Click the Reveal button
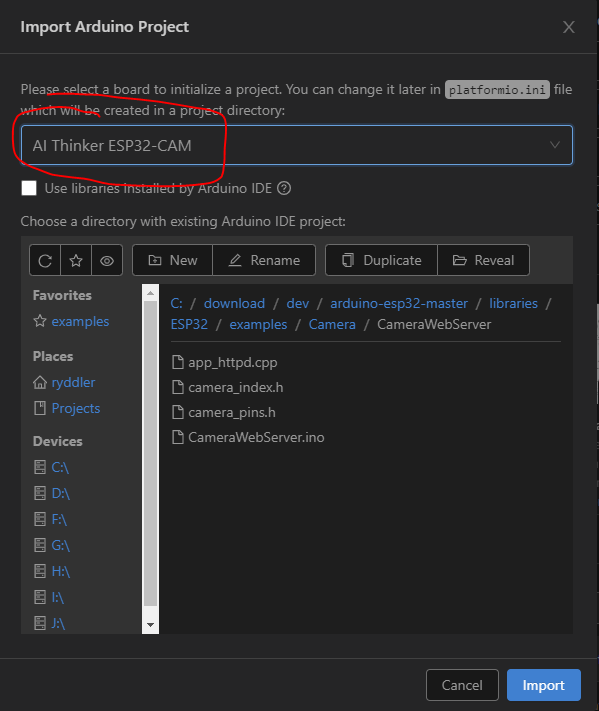 point(483,260)
